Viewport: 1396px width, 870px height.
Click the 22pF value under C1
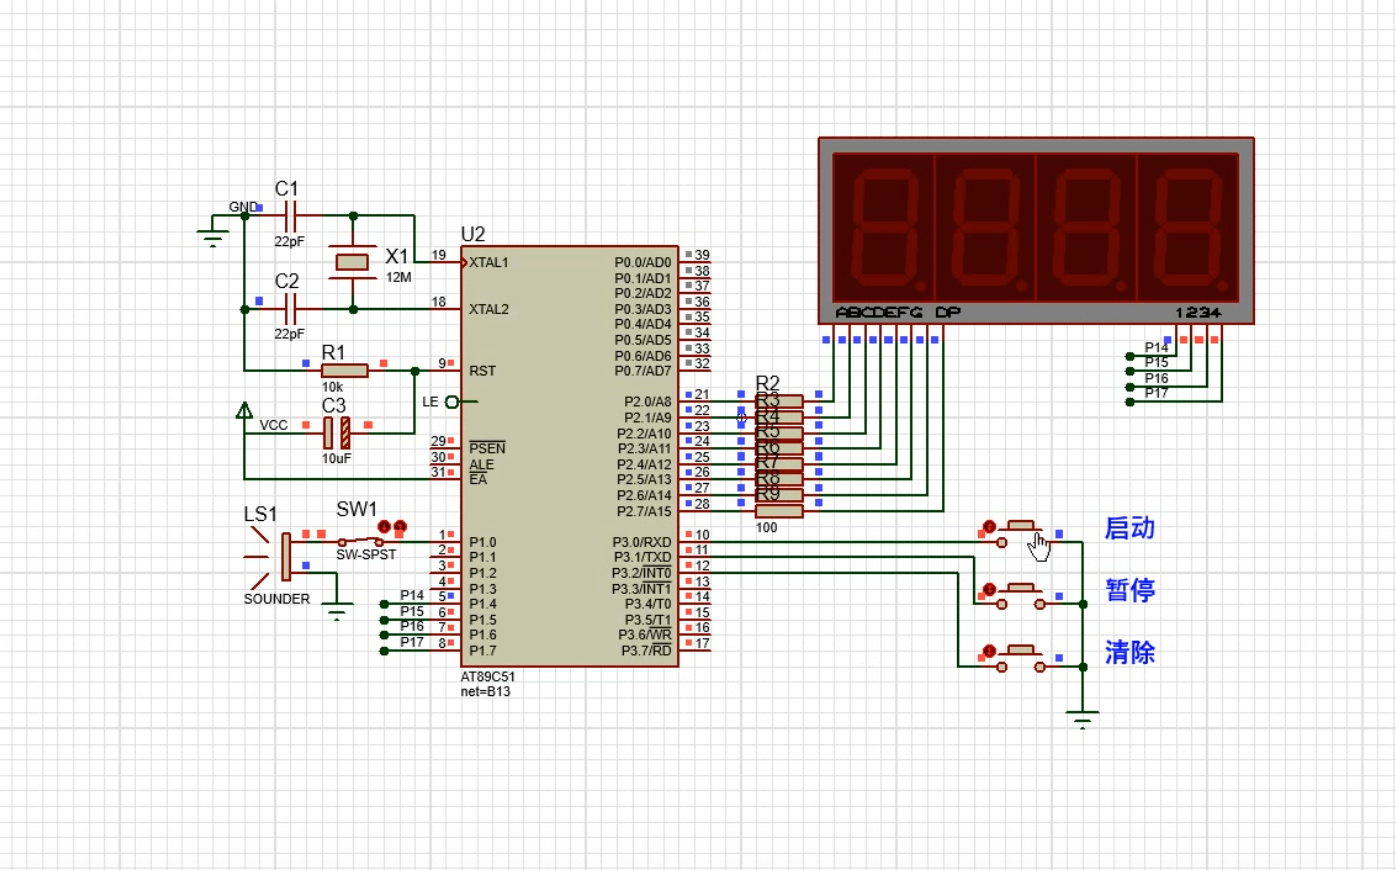pyautogui.click(x=289, y=242)
